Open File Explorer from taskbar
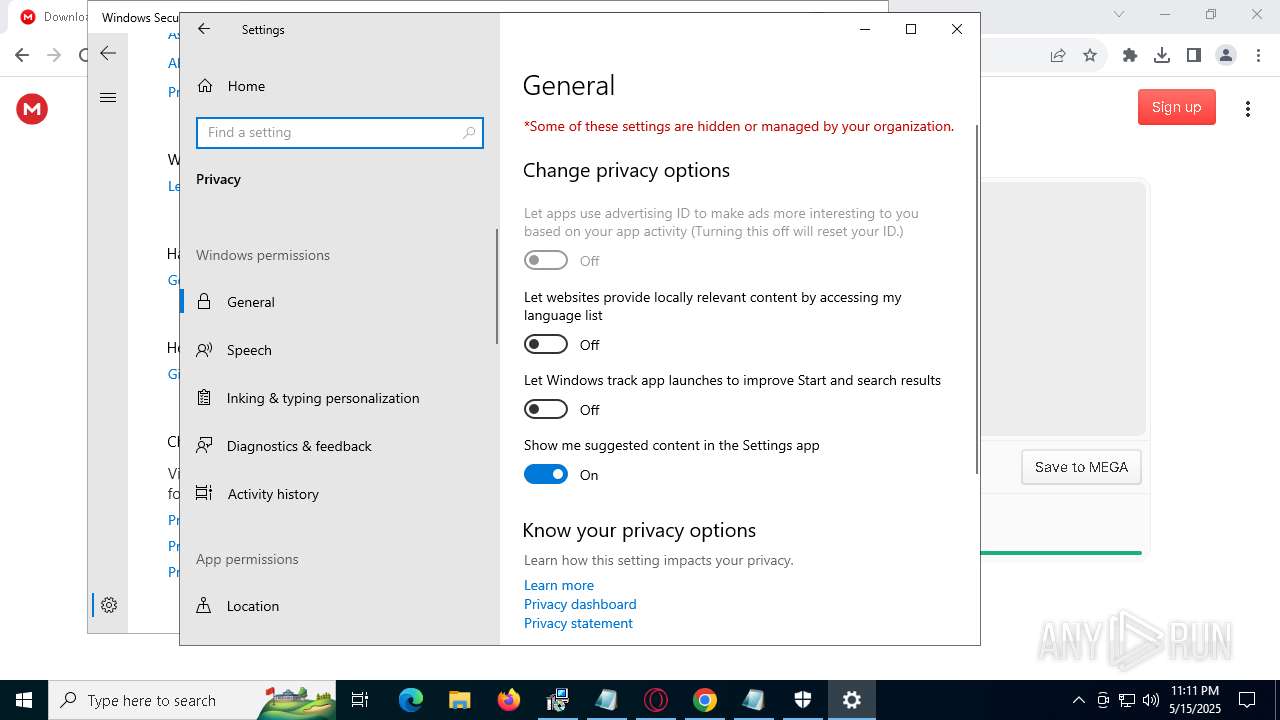The image size is (1280, 720). point(459,700)
